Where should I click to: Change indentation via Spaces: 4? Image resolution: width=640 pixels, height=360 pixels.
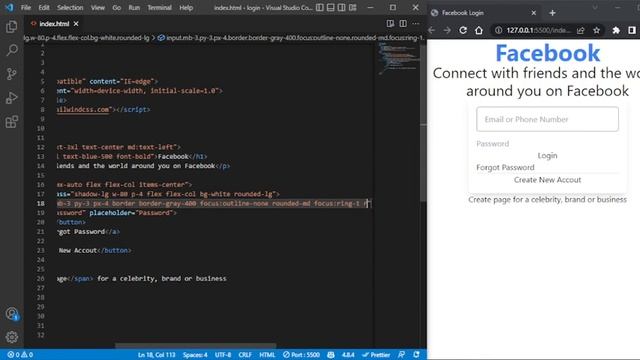tap(195, 355)
